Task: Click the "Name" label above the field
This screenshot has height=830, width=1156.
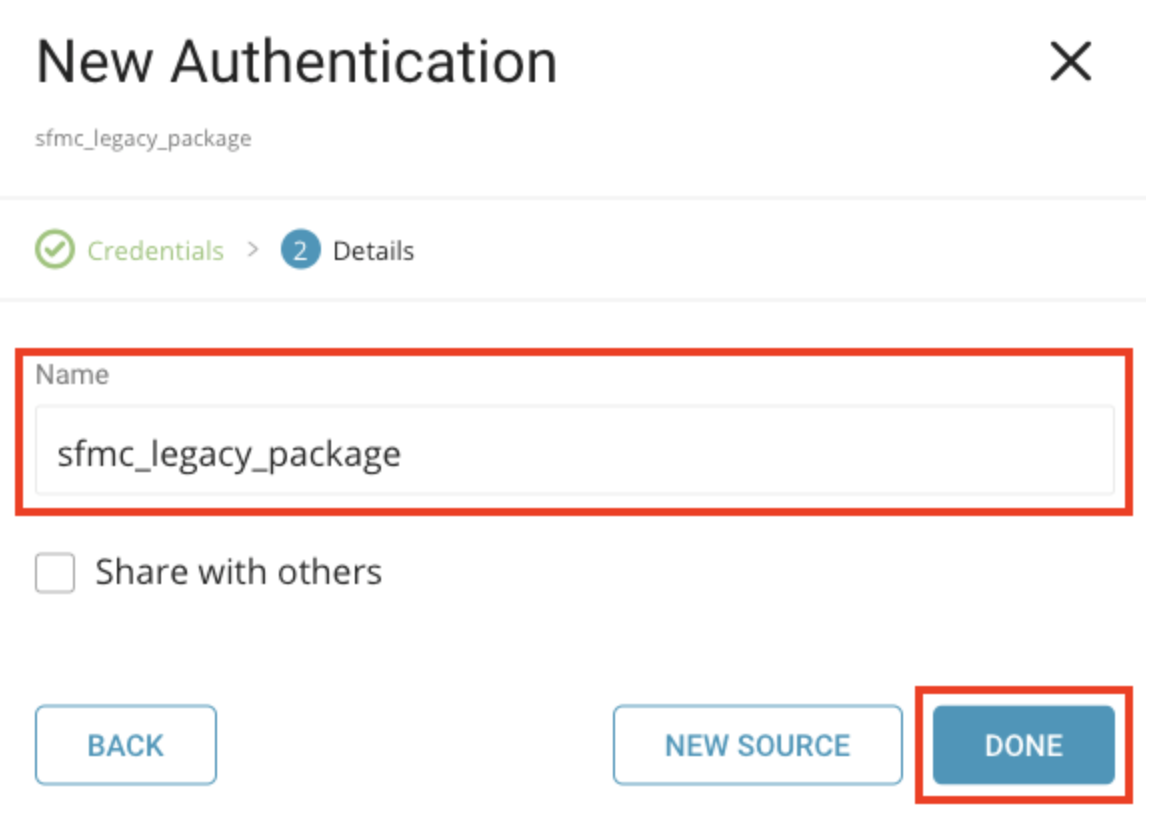Action: [72, 375]
